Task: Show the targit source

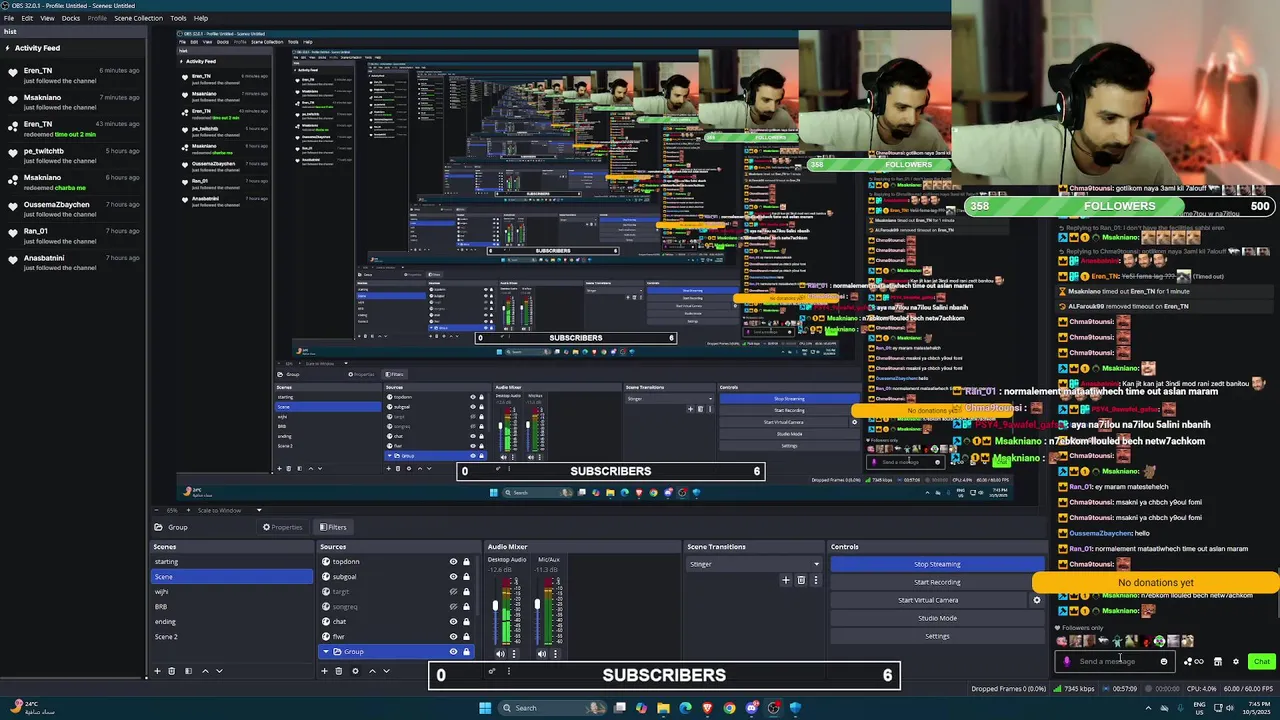Action: 453,592
